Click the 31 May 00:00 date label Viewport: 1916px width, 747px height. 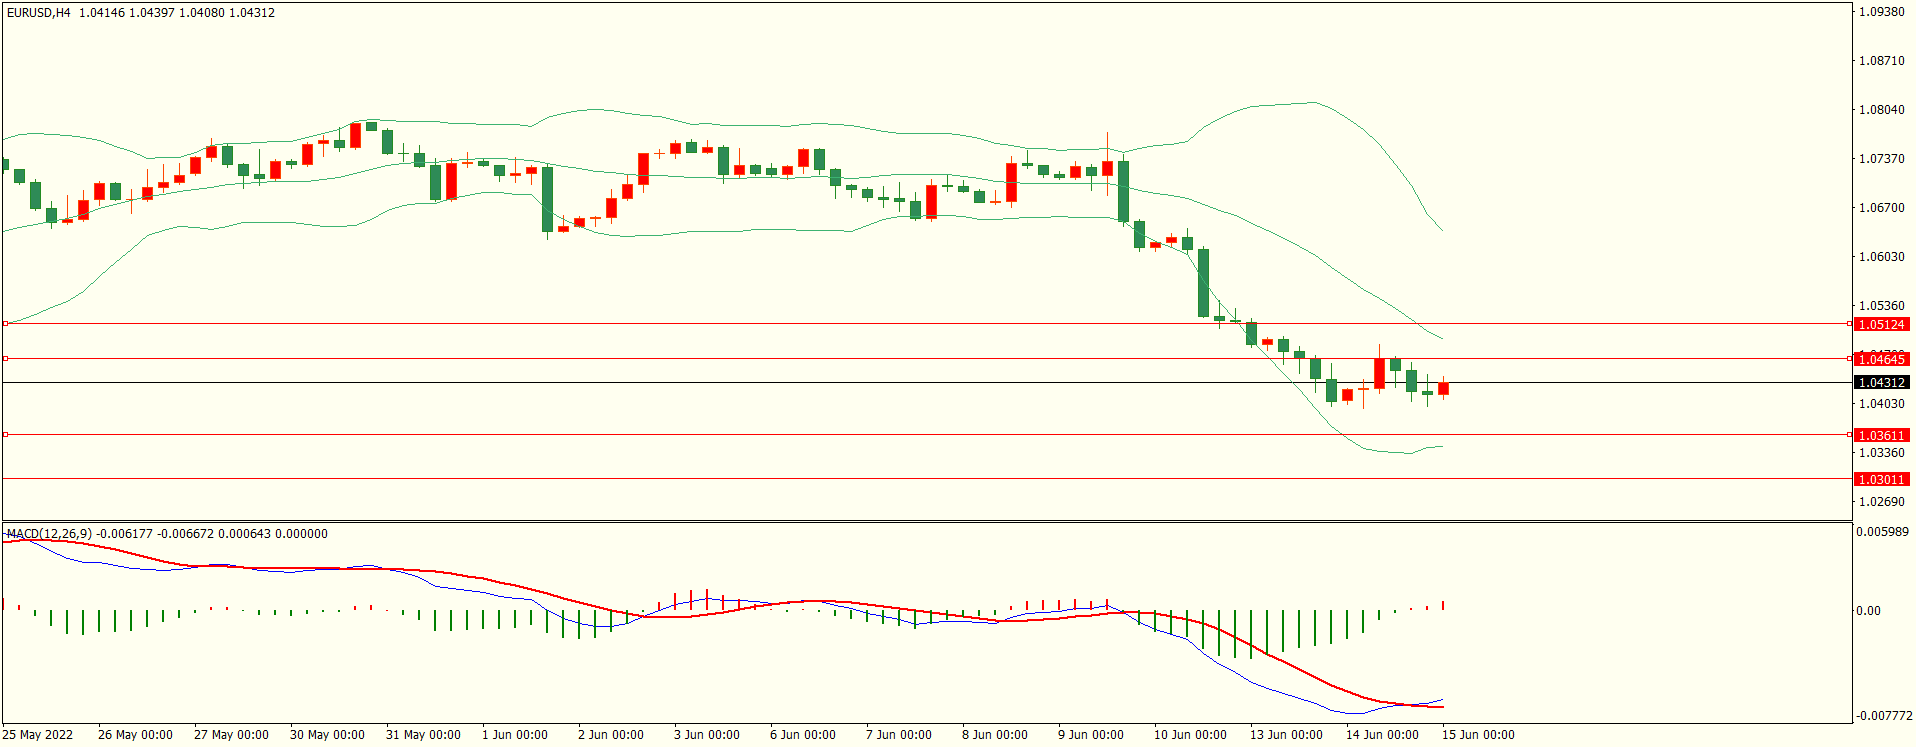[x=423, y=735]
